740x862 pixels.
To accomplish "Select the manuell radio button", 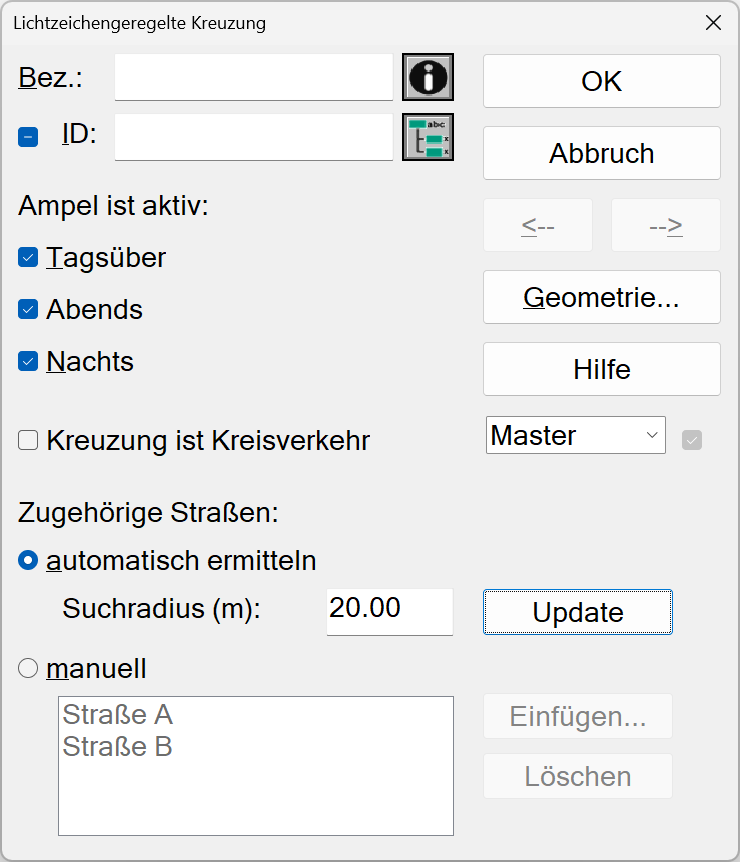I will [x=28, y=668].
